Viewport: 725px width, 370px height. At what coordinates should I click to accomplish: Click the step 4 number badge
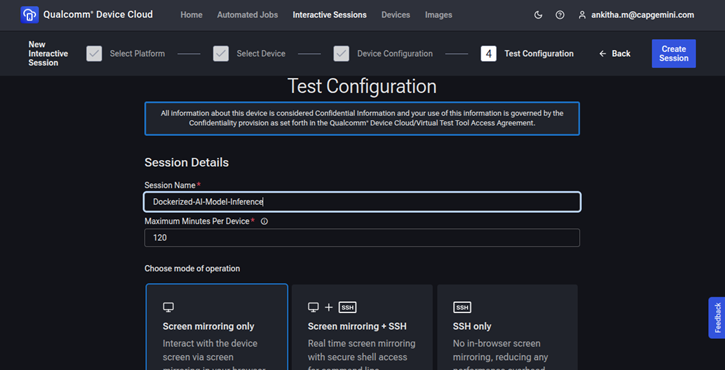tap(489, 54)
